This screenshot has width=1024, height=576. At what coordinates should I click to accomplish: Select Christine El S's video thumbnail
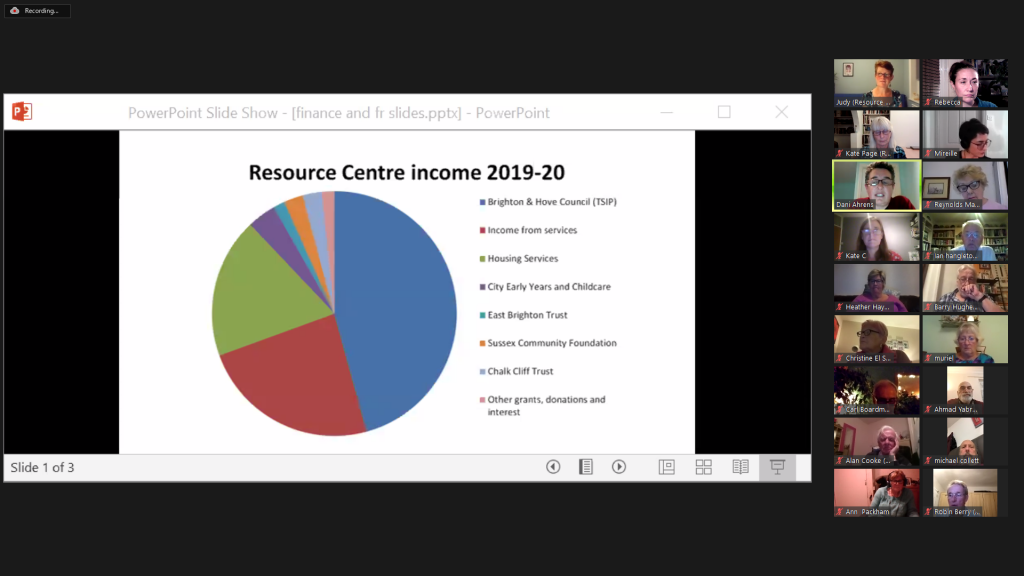point(876,339)
